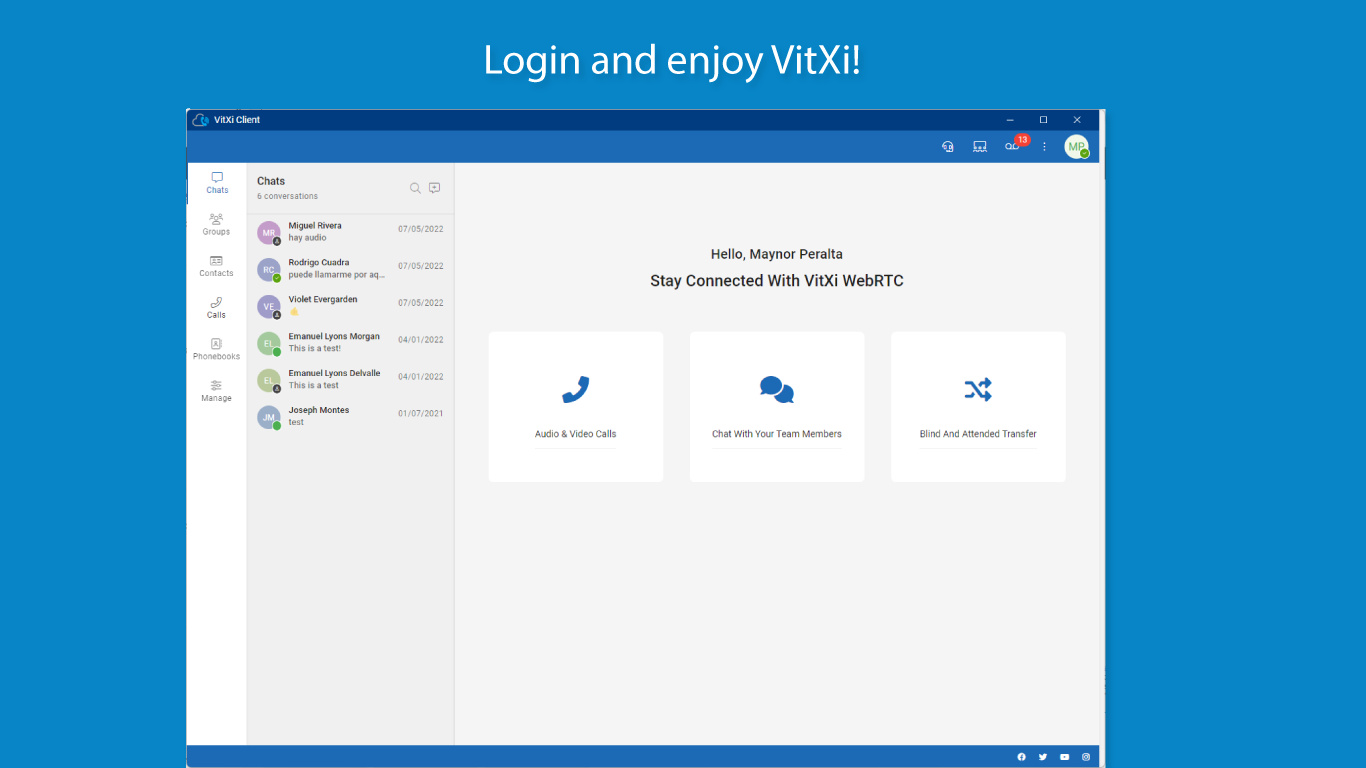
Task: Go to the Contacts section
Action: point(216,266)
